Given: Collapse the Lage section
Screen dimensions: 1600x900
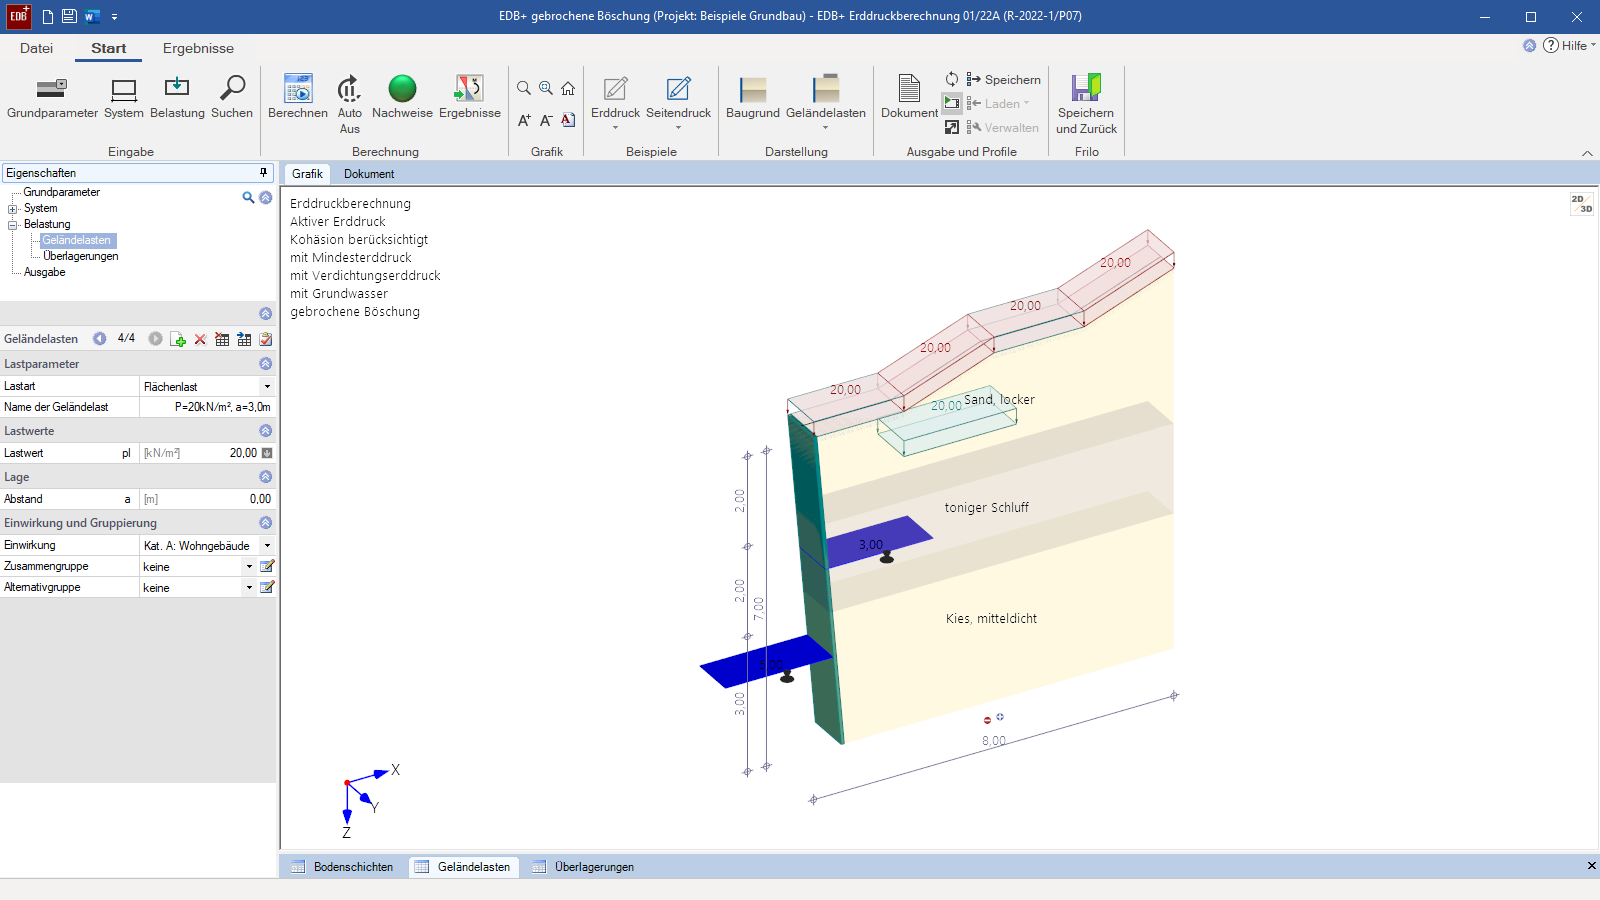Looking at the screenshot, I should [266, 477].
